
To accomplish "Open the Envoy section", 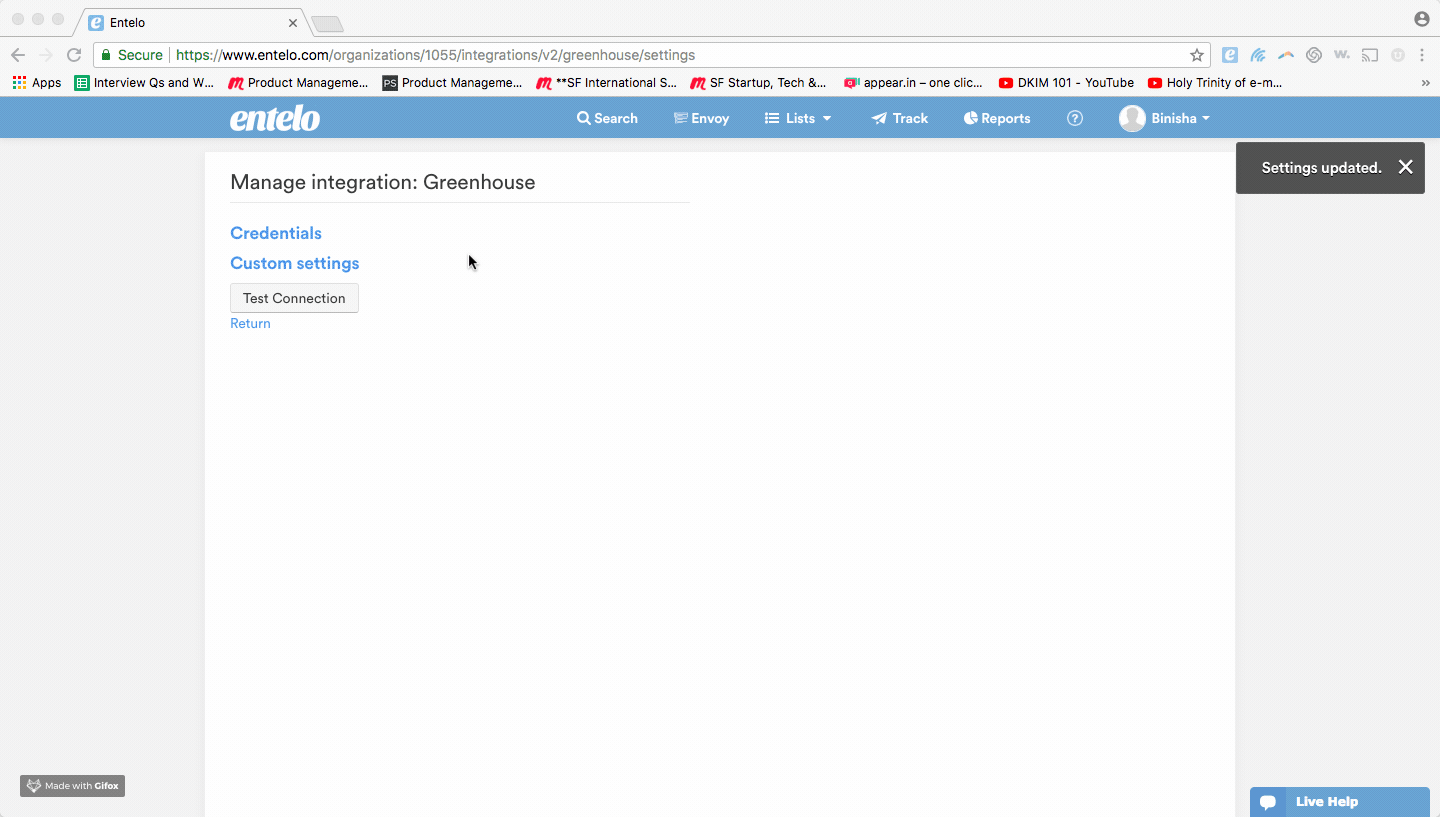I will (701, 118).
